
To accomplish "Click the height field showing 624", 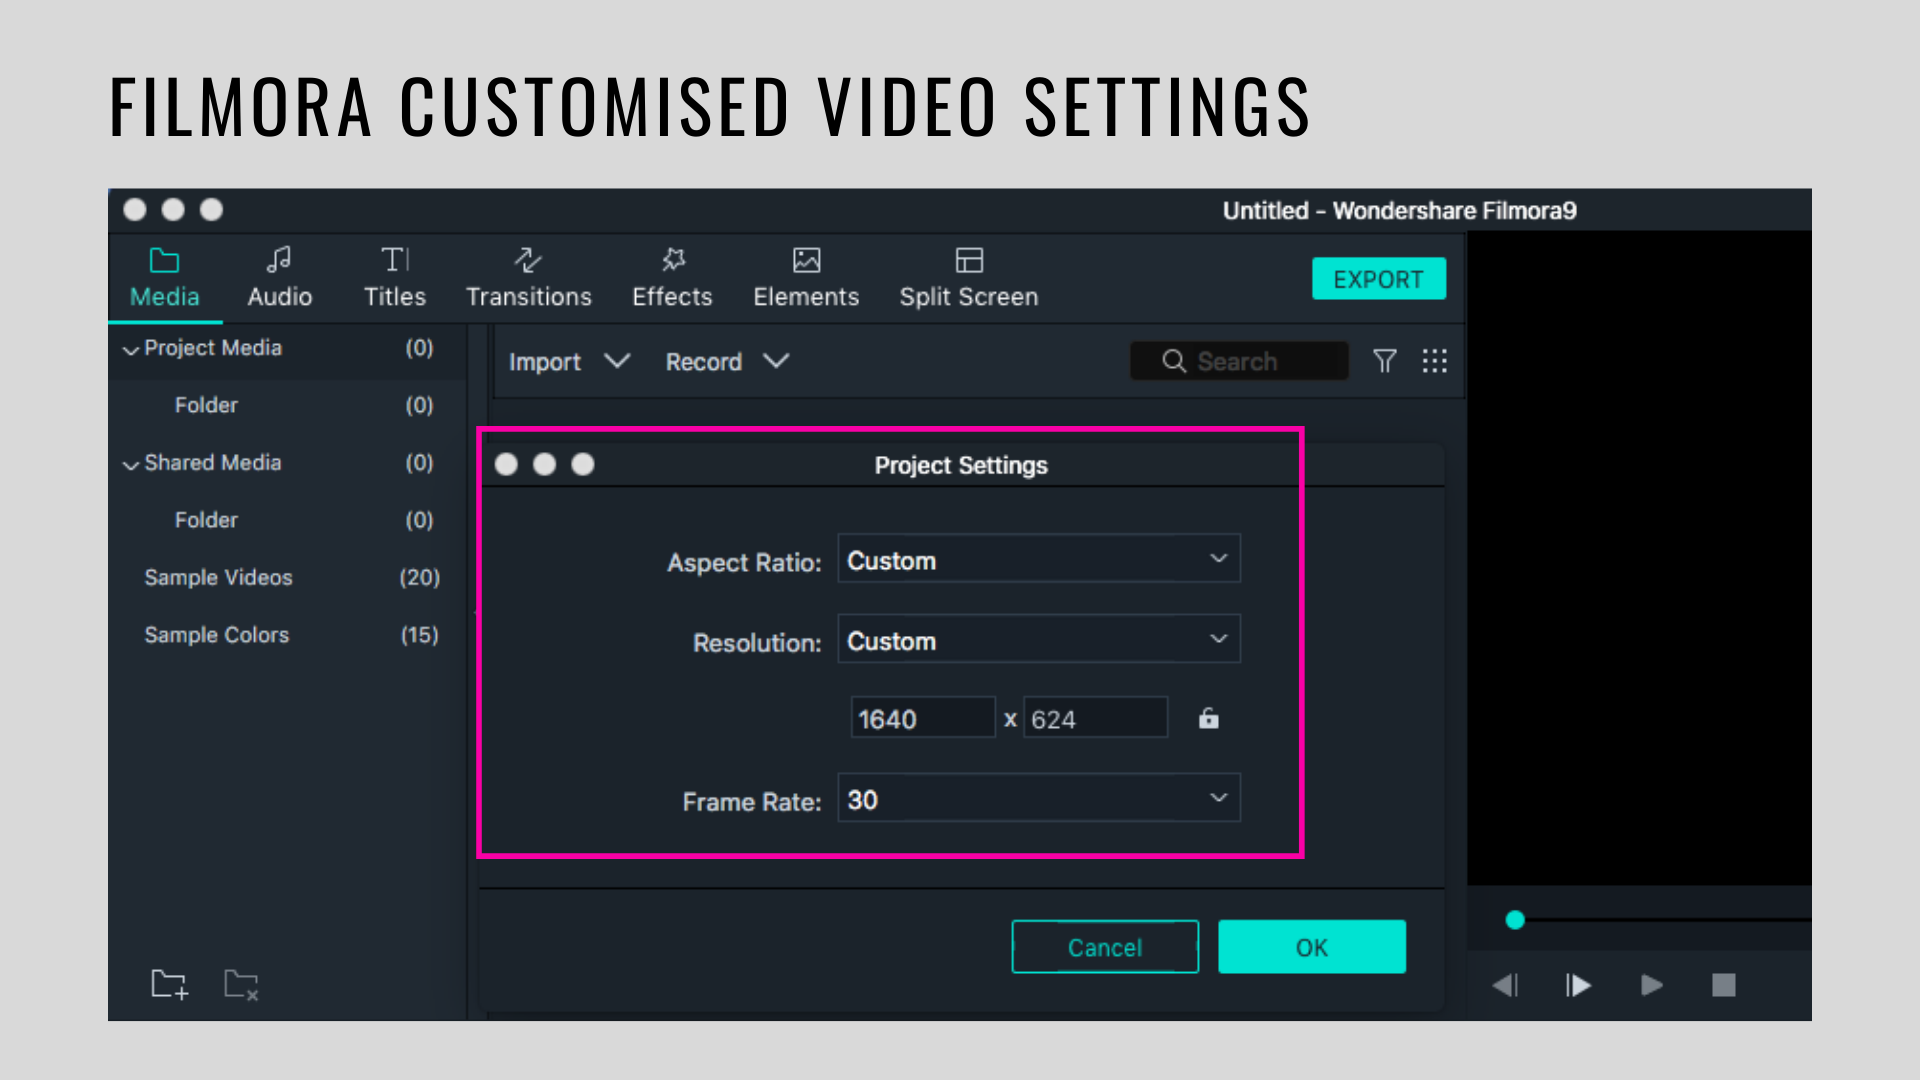I will [1095, 718].
